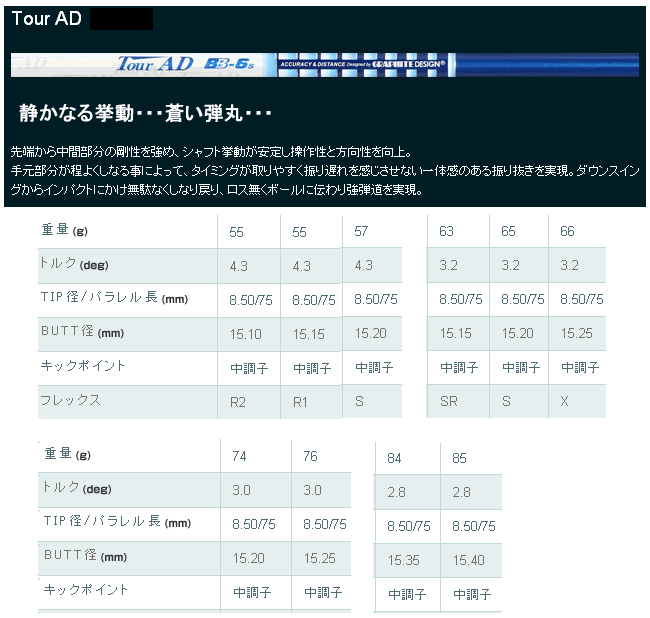Click the BUTT diameter cell '15.35'
This screenshot has width=650, height=618.
(x=404, y=560)
